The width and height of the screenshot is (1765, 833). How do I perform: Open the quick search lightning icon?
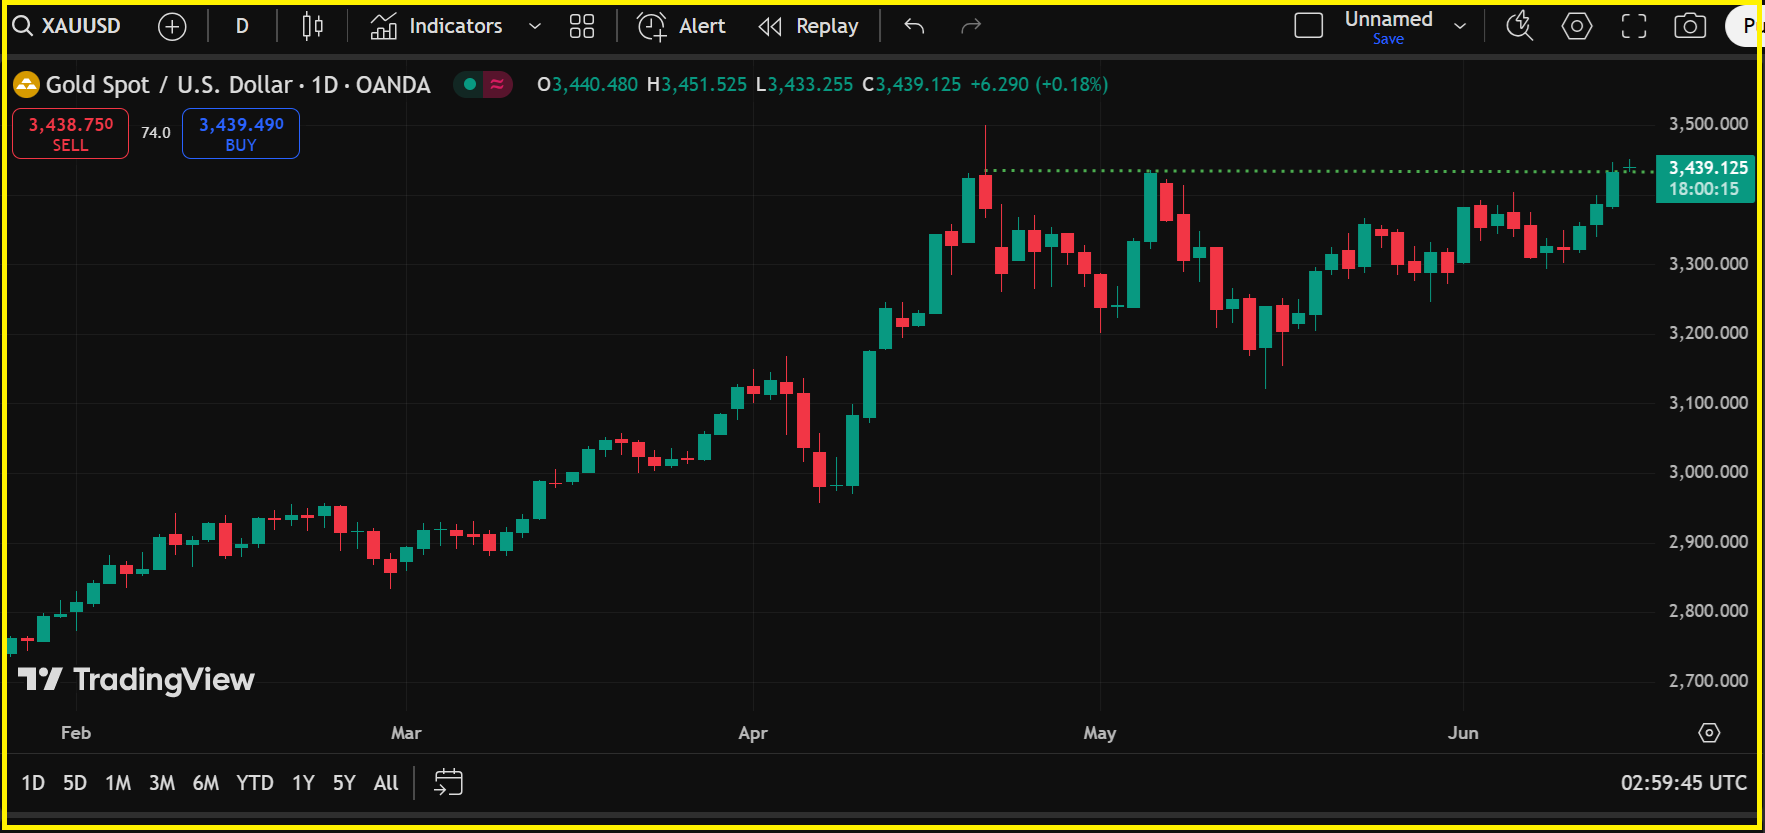1519,26
